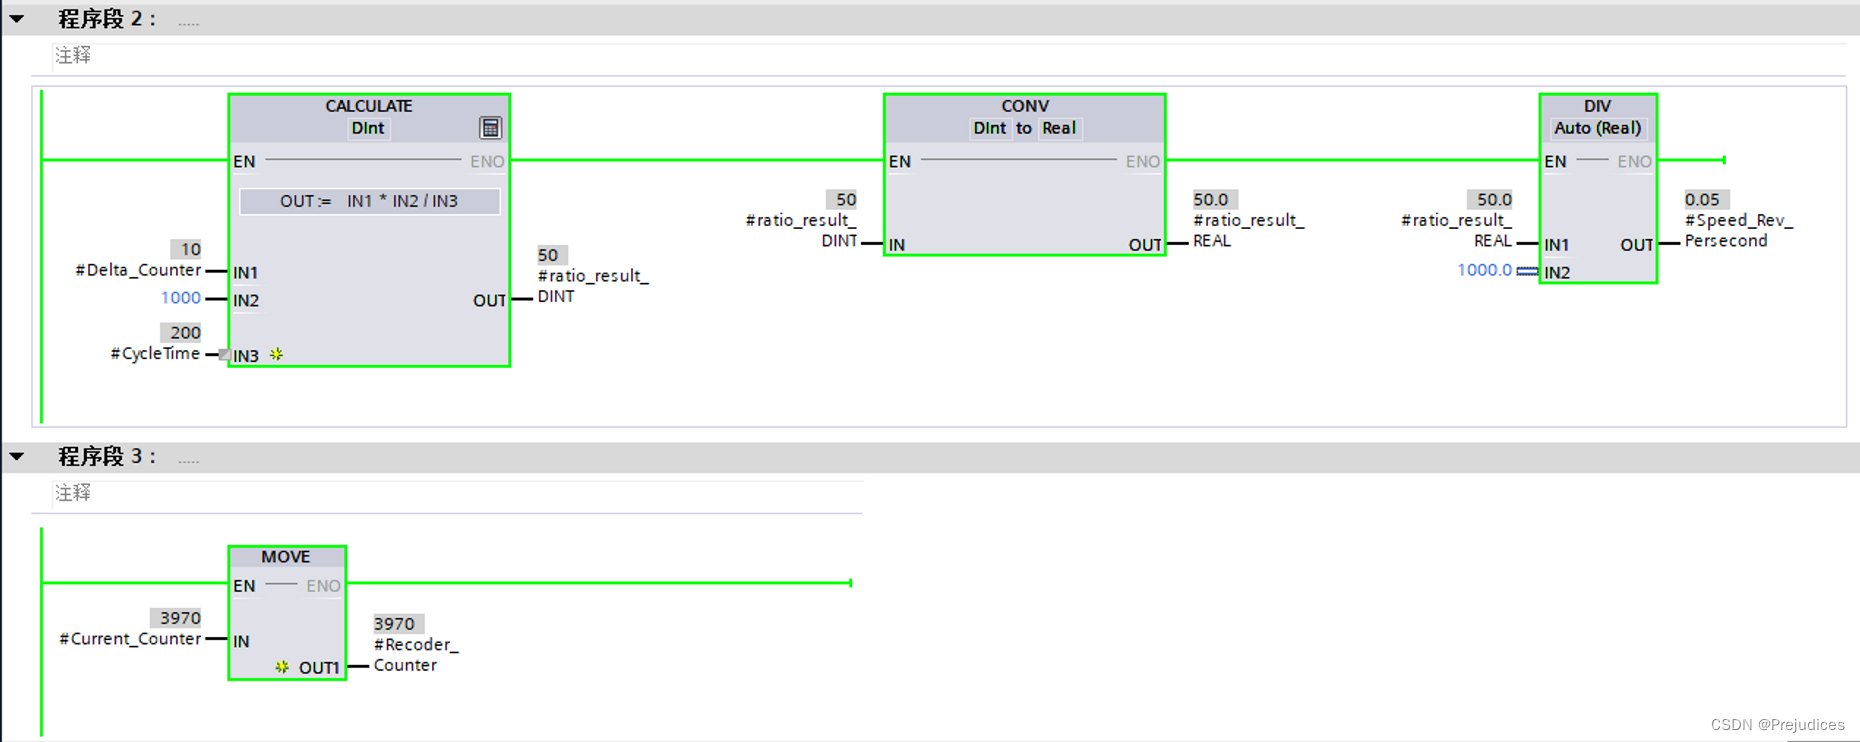Click the OUT pin of the DIV block
Image resolution: width=1860 pixels, height=742 pixels.
[x=1637, y=245]
